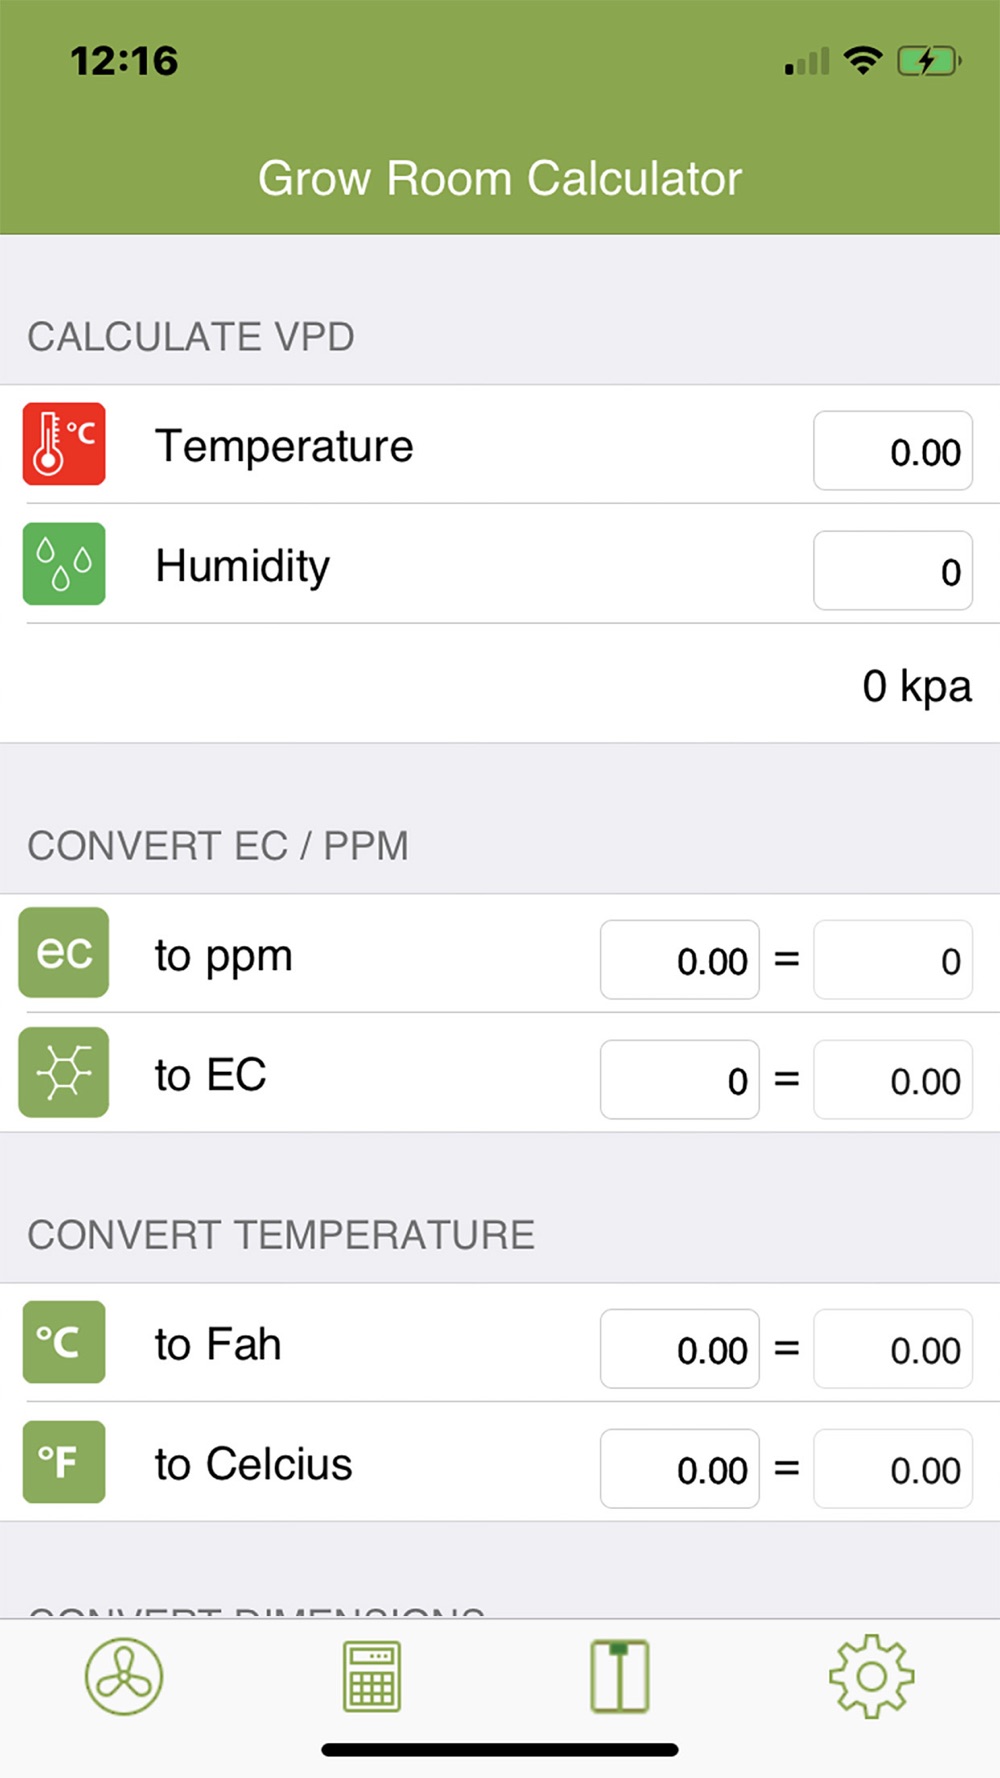
Task: Select the Humidity value field
Action: [x=893, y=570]
